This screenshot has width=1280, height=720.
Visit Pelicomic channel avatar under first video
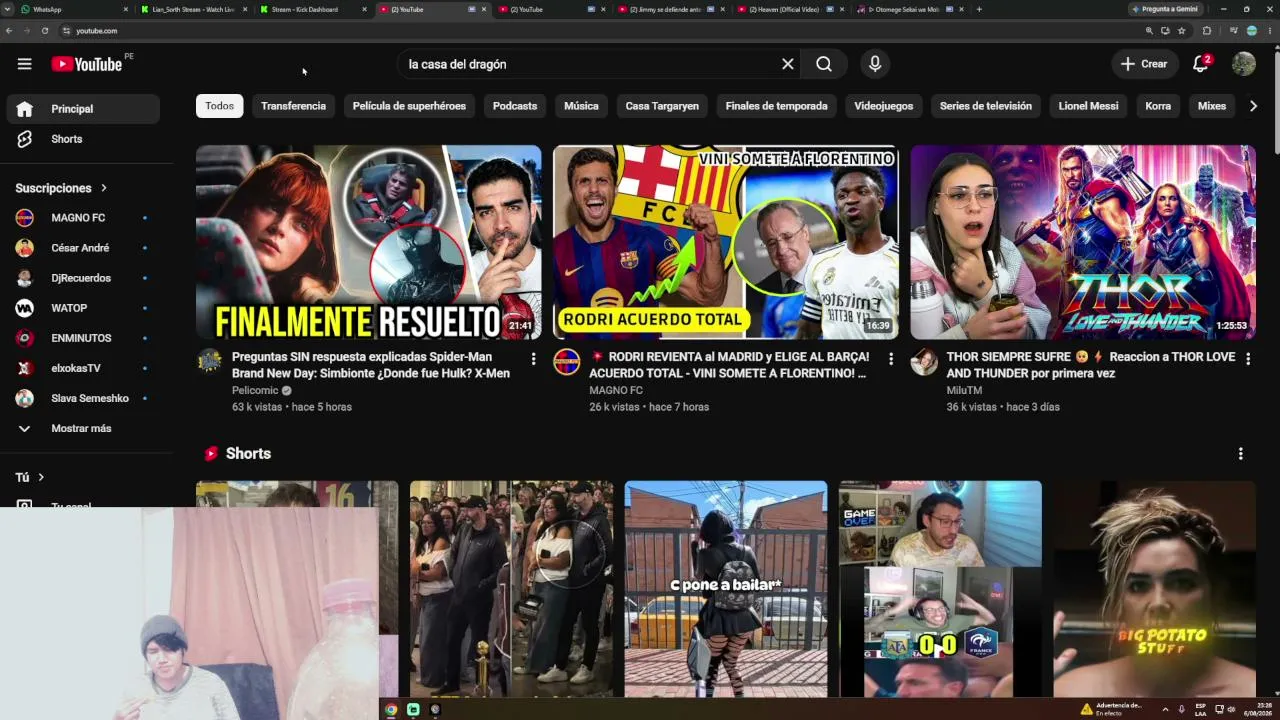coord(209,361)
